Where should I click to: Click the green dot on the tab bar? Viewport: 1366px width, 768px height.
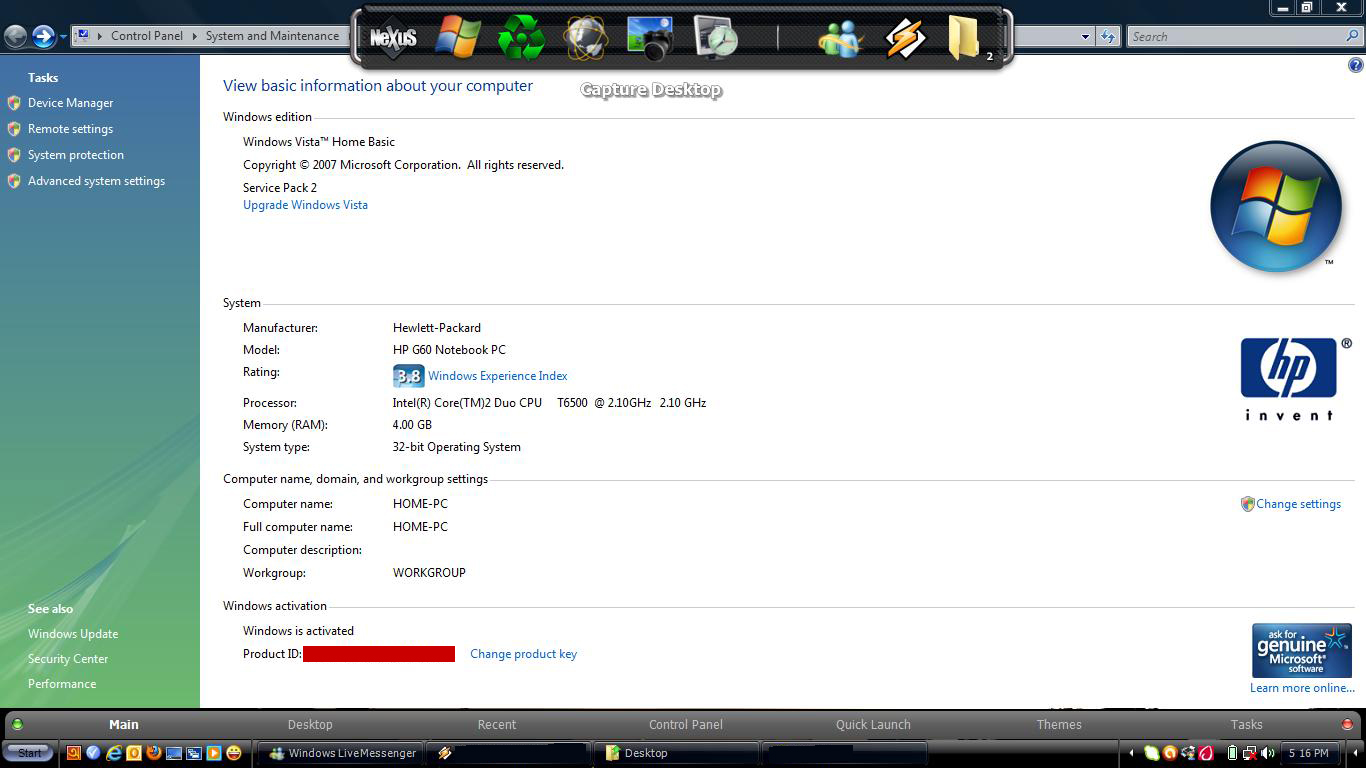coord(17,725)
